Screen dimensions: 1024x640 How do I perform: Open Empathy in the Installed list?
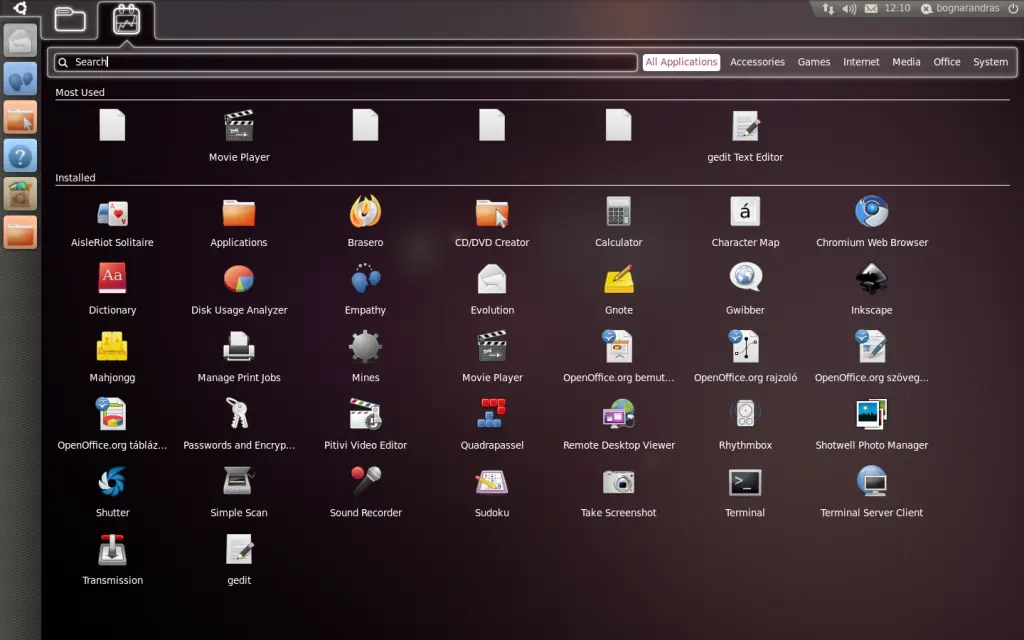(365, 290)
